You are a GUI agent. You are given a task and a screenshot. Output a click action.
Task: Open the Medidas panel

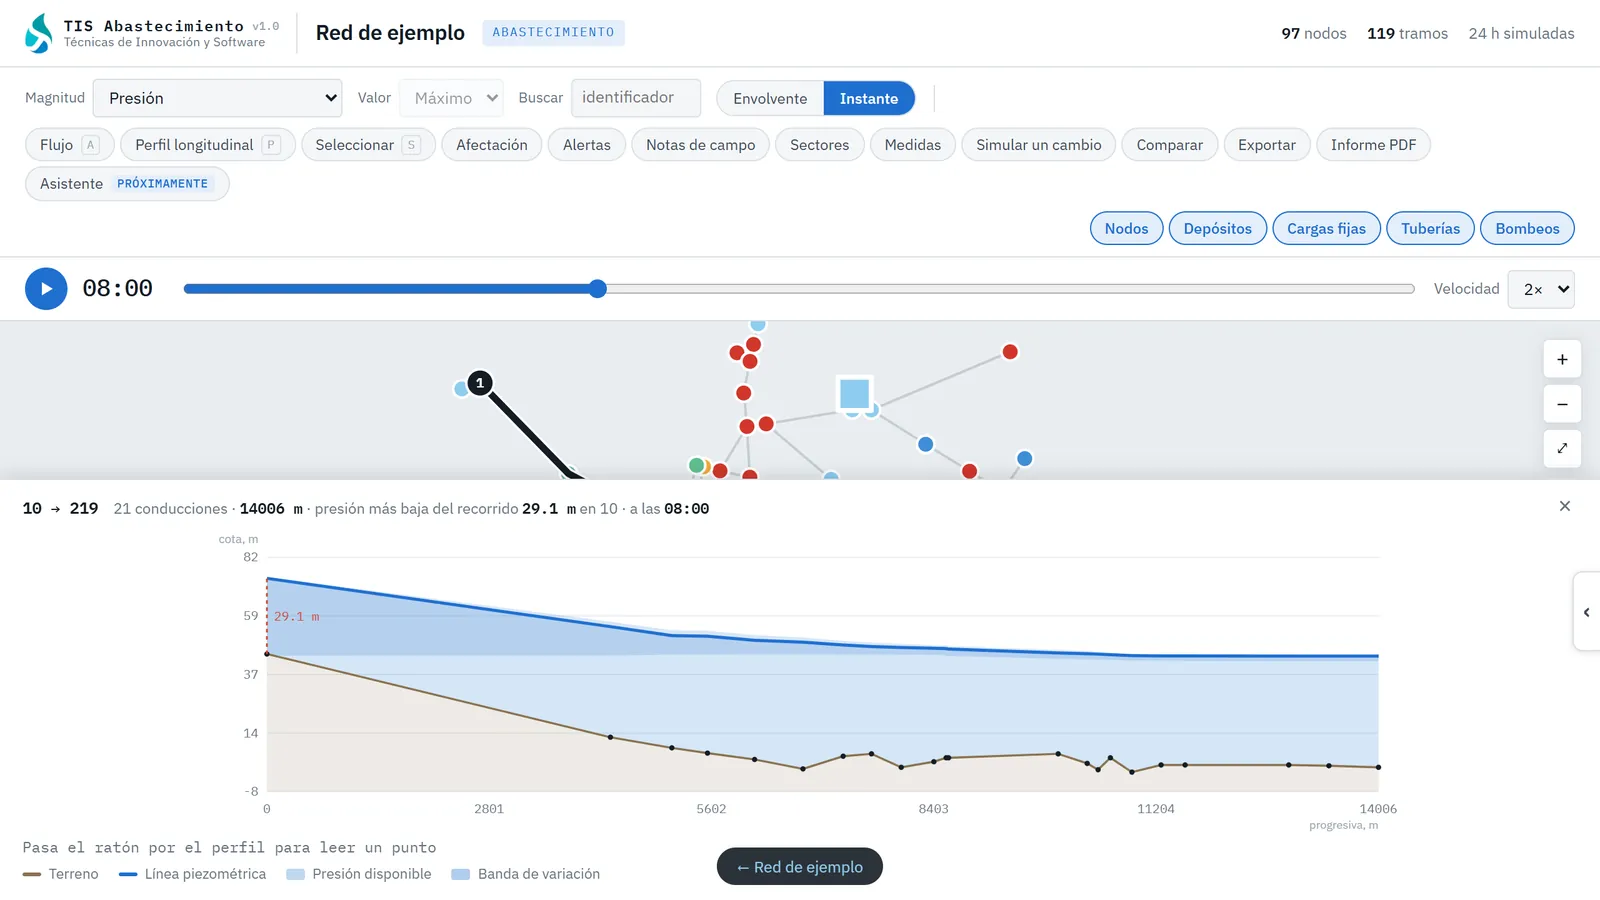(913, 145)
